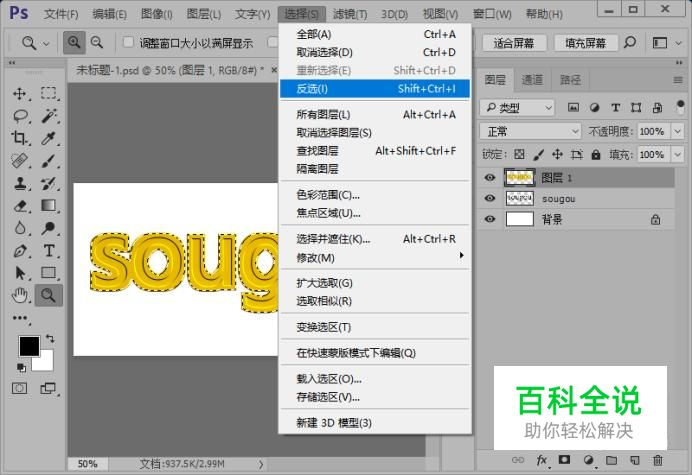692x475 pixels.
Task: Select the Lasso tool
Action: coord(20,116)
